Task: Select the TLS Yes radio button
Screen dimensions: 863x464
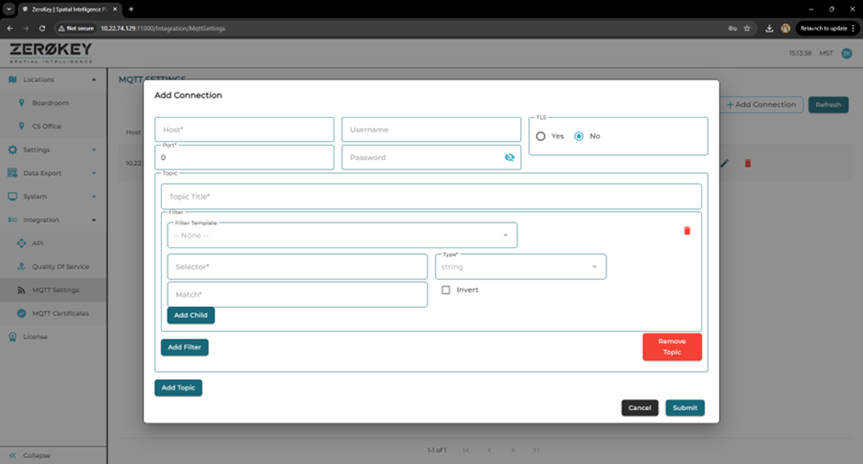Action: (x=541, y=136)
